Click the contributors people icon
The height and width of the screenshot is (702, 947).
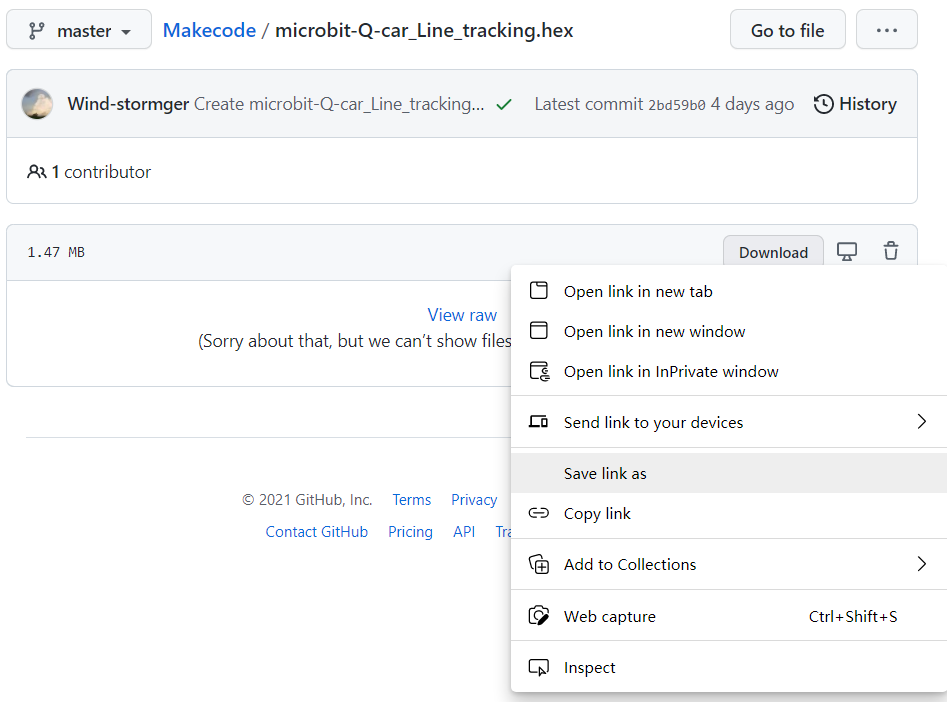click(36, 172)
